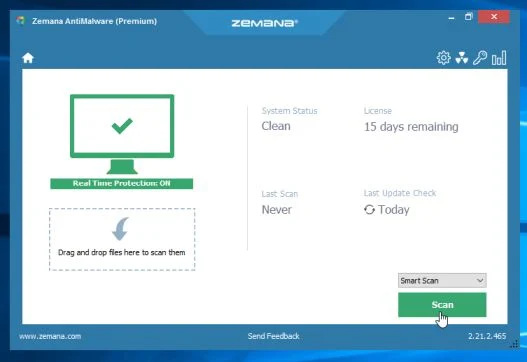Minimize the Zemana AntiMalware window

click(451, 17)
